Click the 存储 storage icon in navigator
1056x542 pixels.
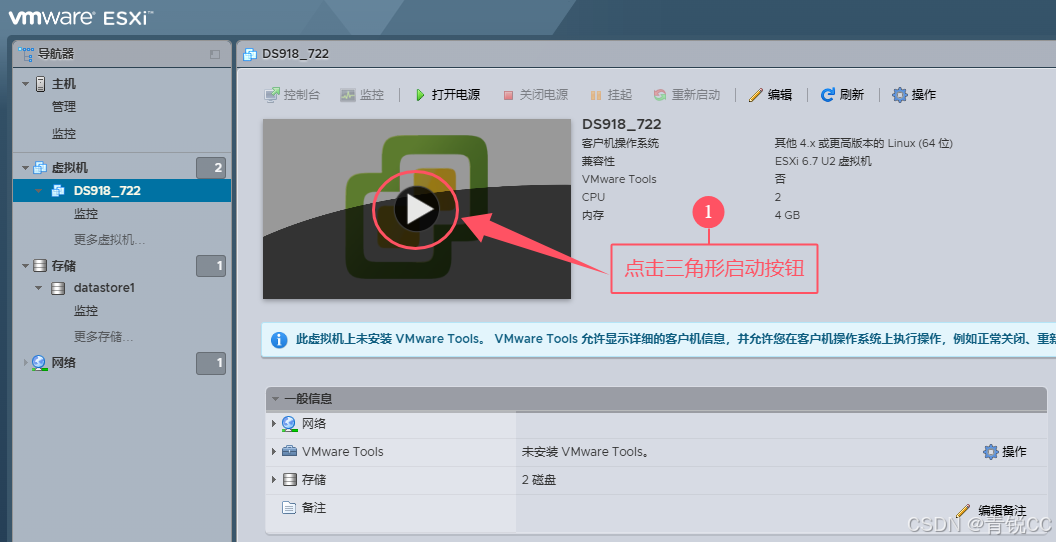point(40,266)
